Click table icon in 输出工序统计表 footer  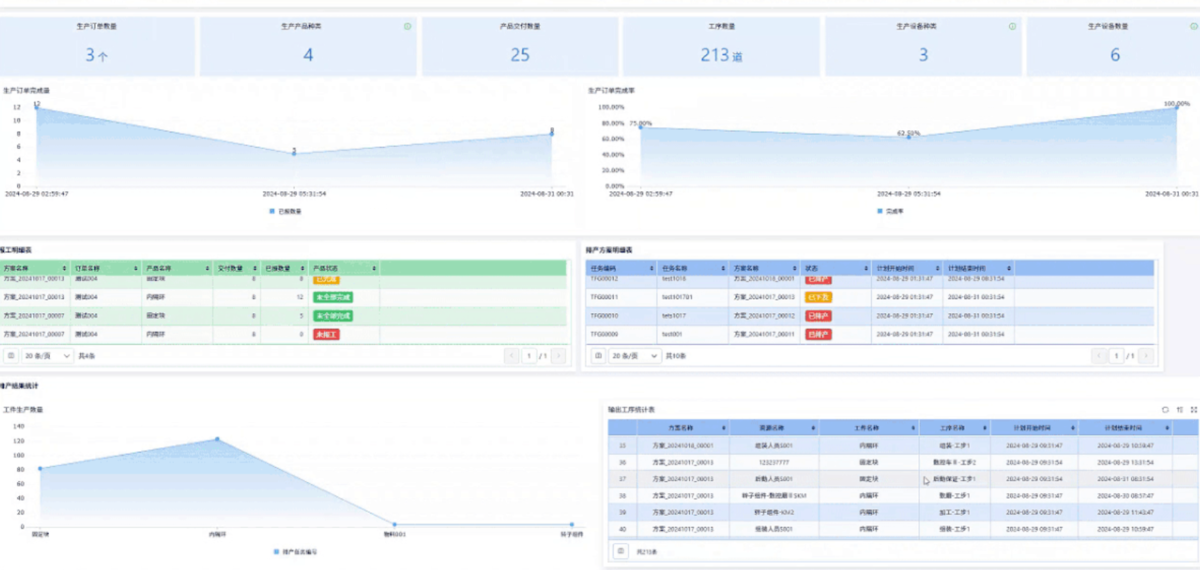pyautogui.click(x=621, y=551)
